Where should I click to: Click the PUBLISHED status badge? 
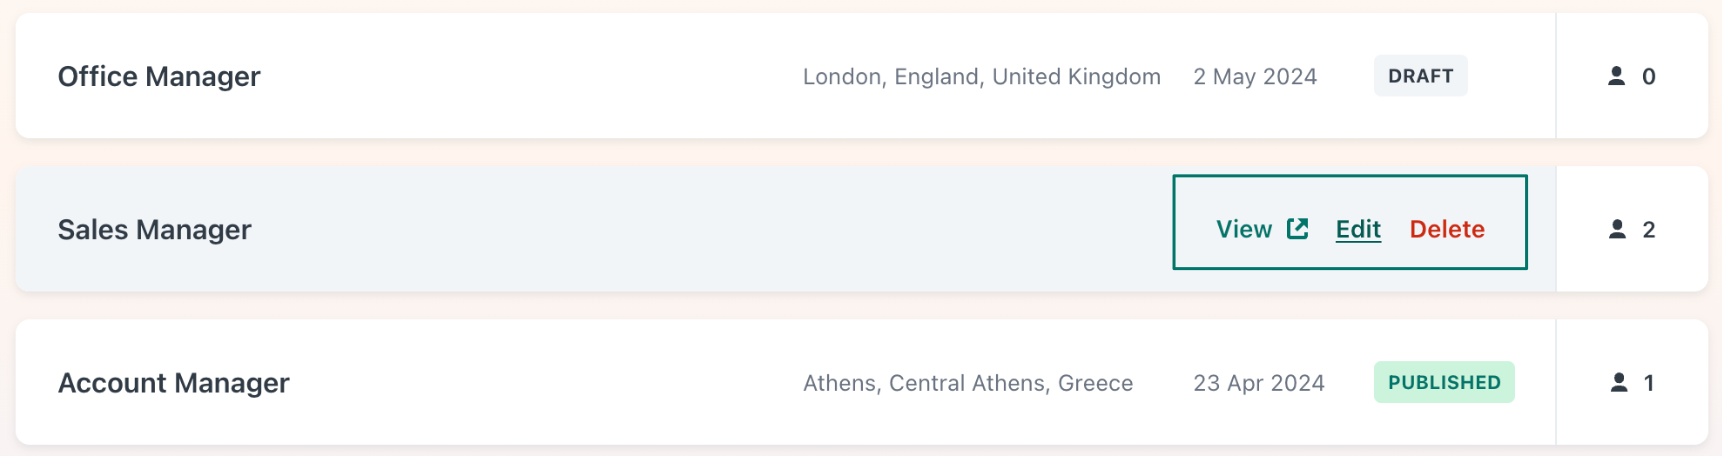[1444, 382]
